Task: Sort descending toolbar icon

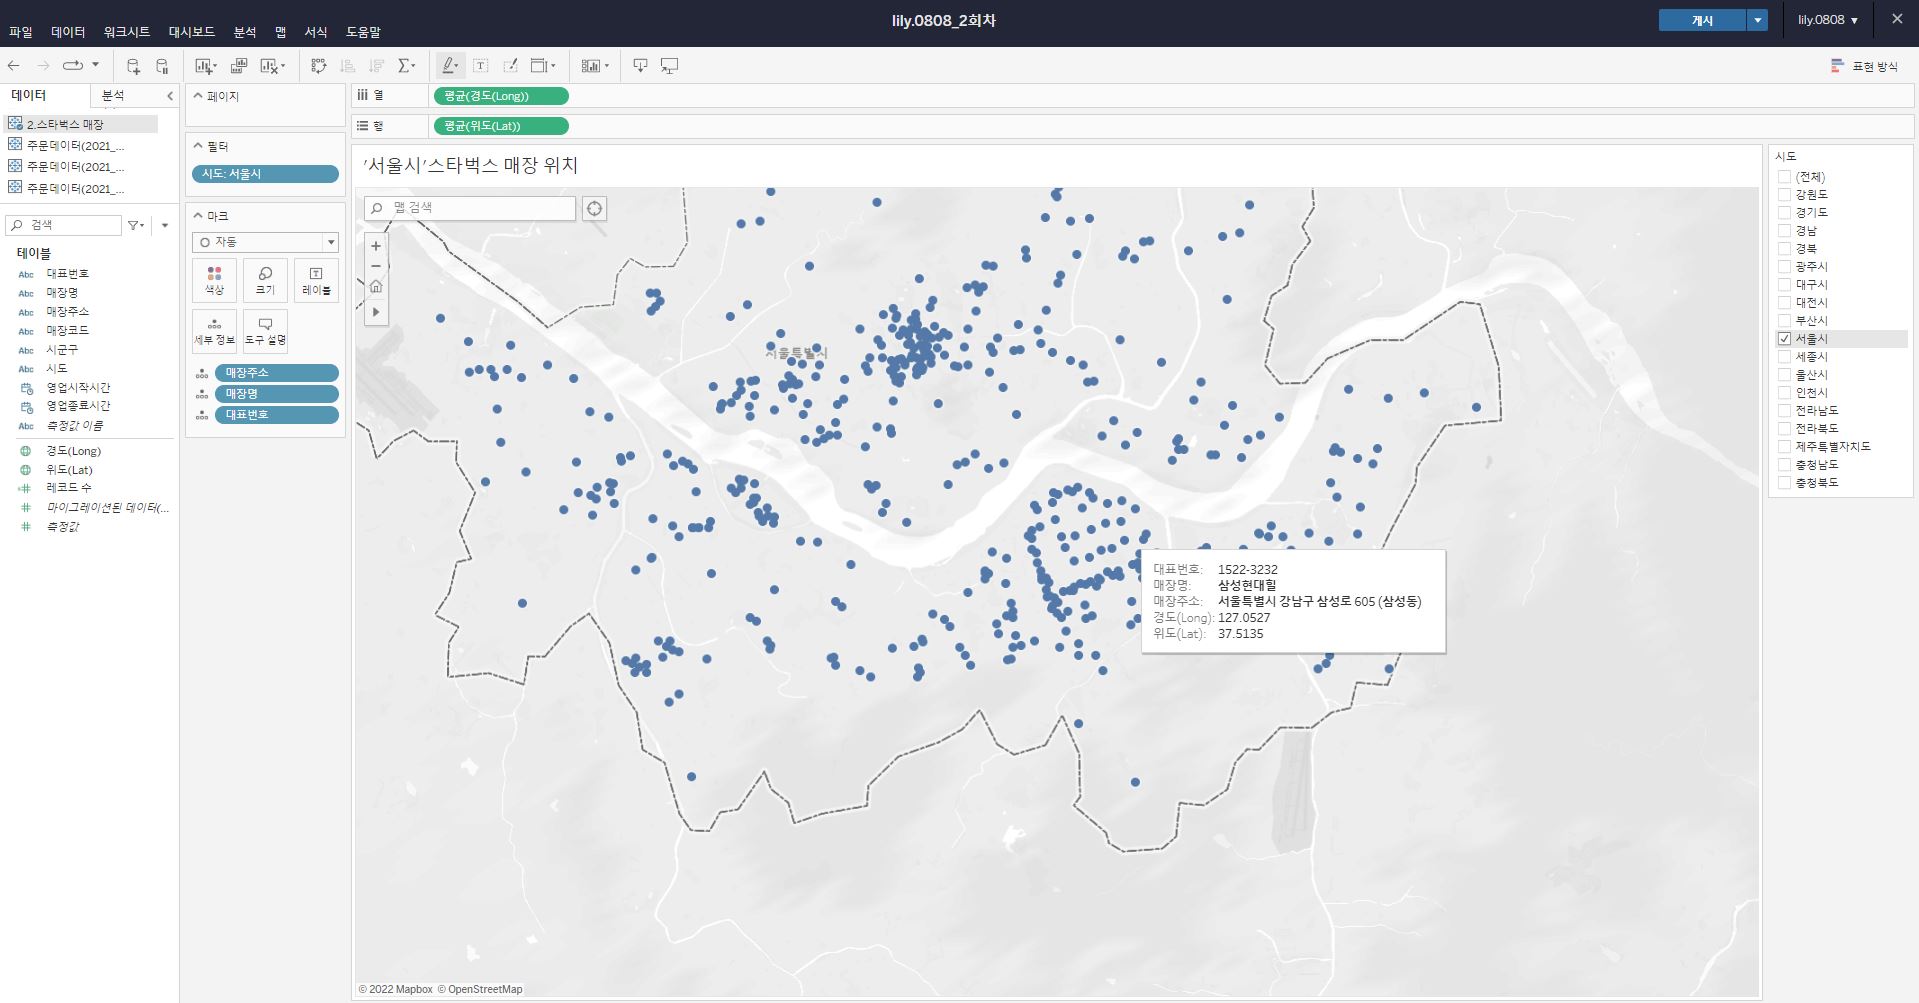Action: (377, 66)
